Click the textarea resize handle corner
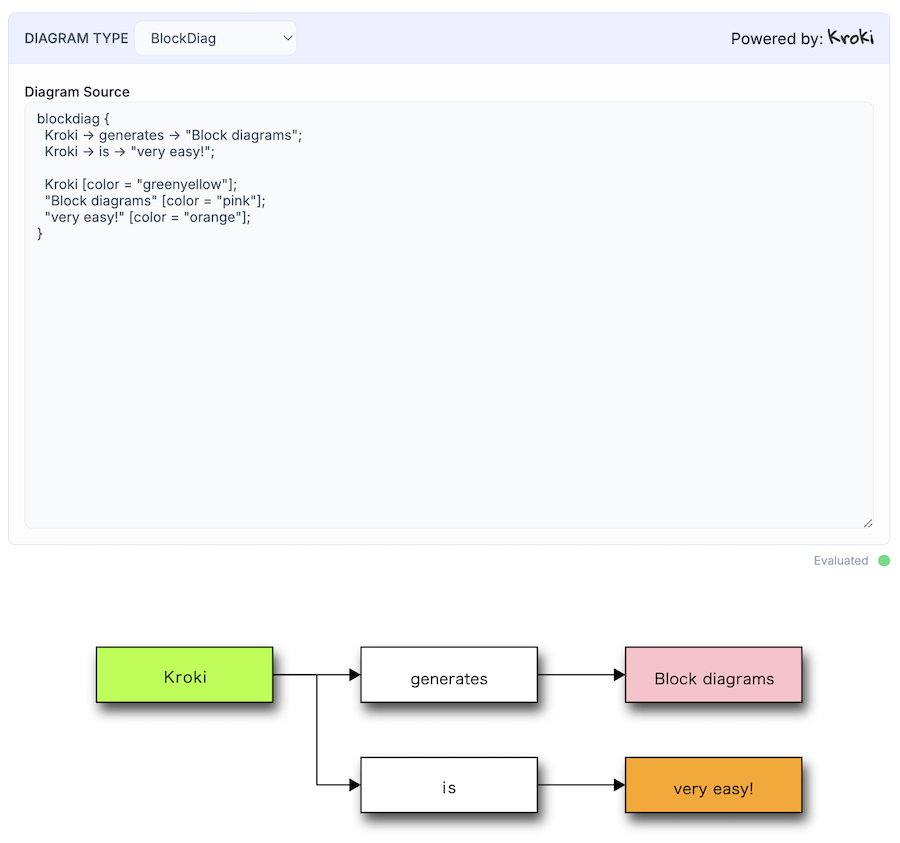 click(x=868, y=523)
